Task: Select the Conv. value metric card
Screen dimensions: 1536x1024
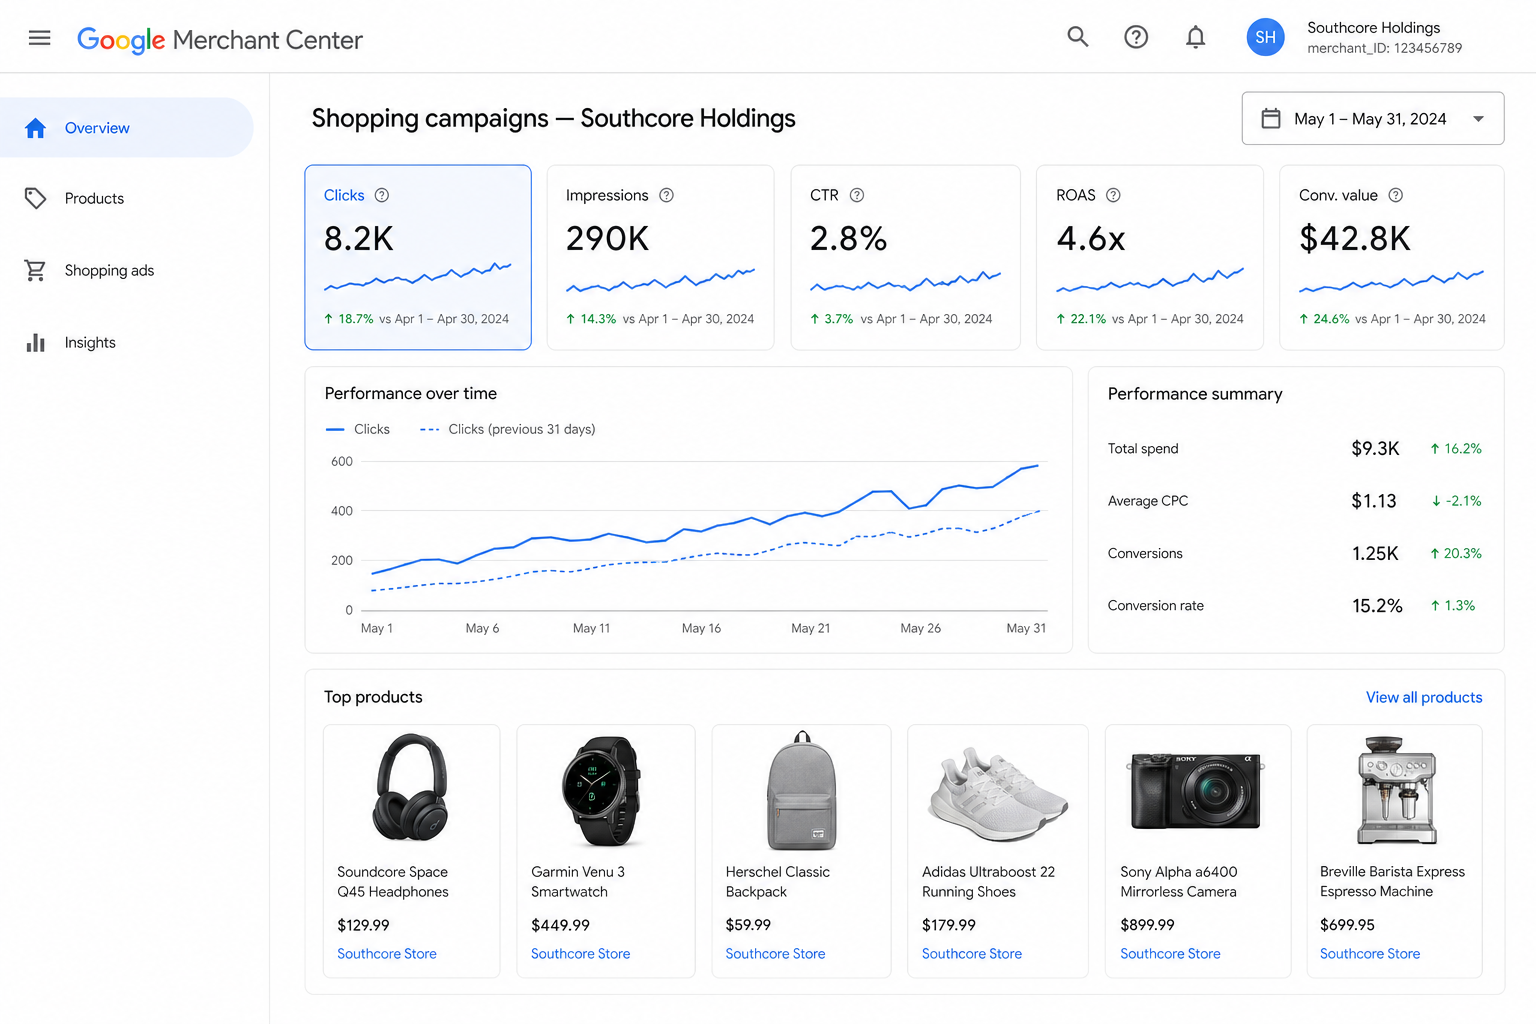Action: [1392, 257]
